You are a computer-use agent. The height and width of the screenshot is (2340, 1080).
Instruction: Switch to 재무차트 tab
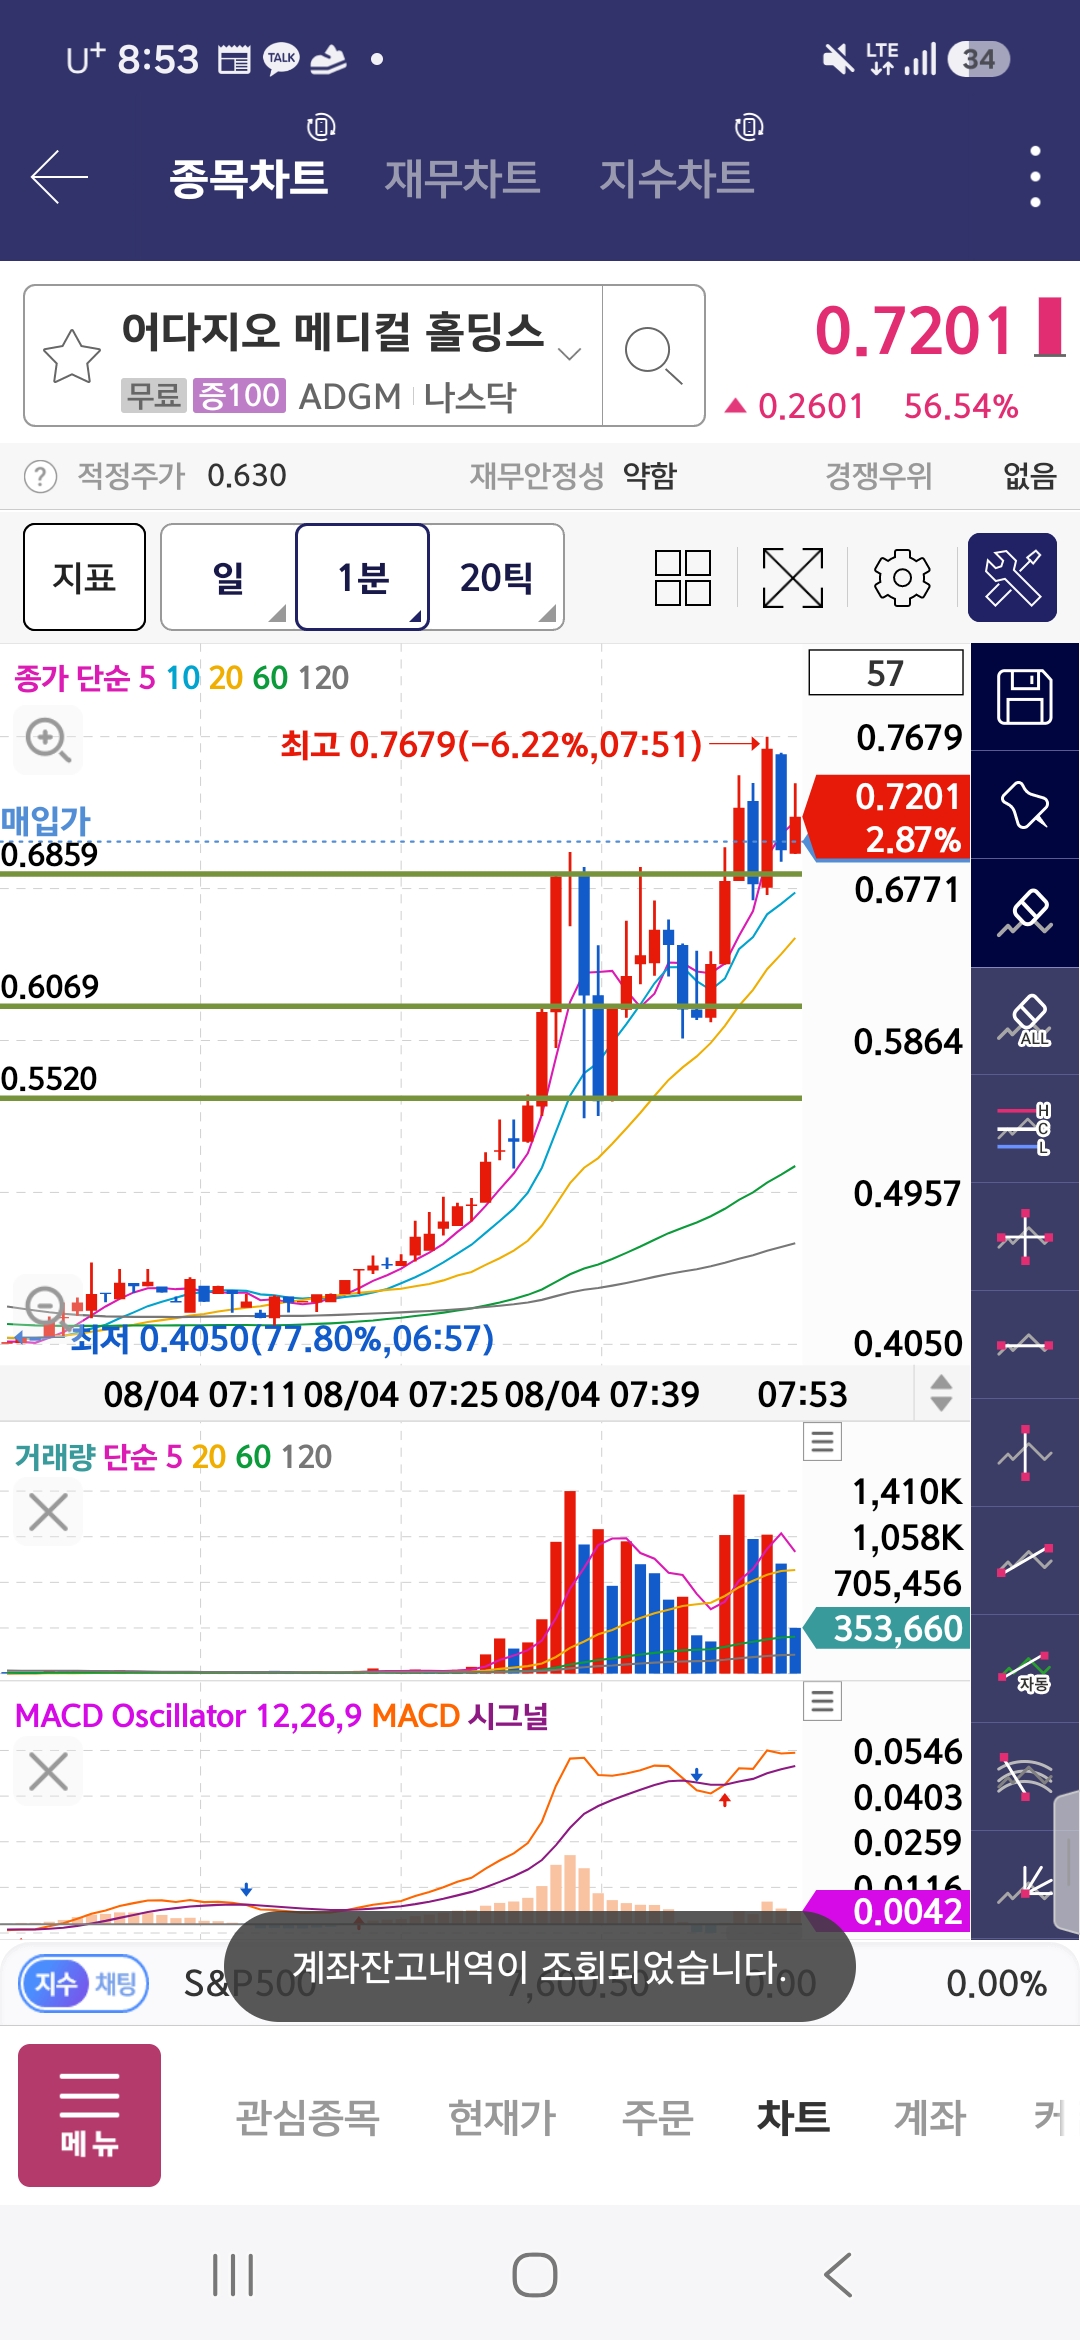[463, 178]
